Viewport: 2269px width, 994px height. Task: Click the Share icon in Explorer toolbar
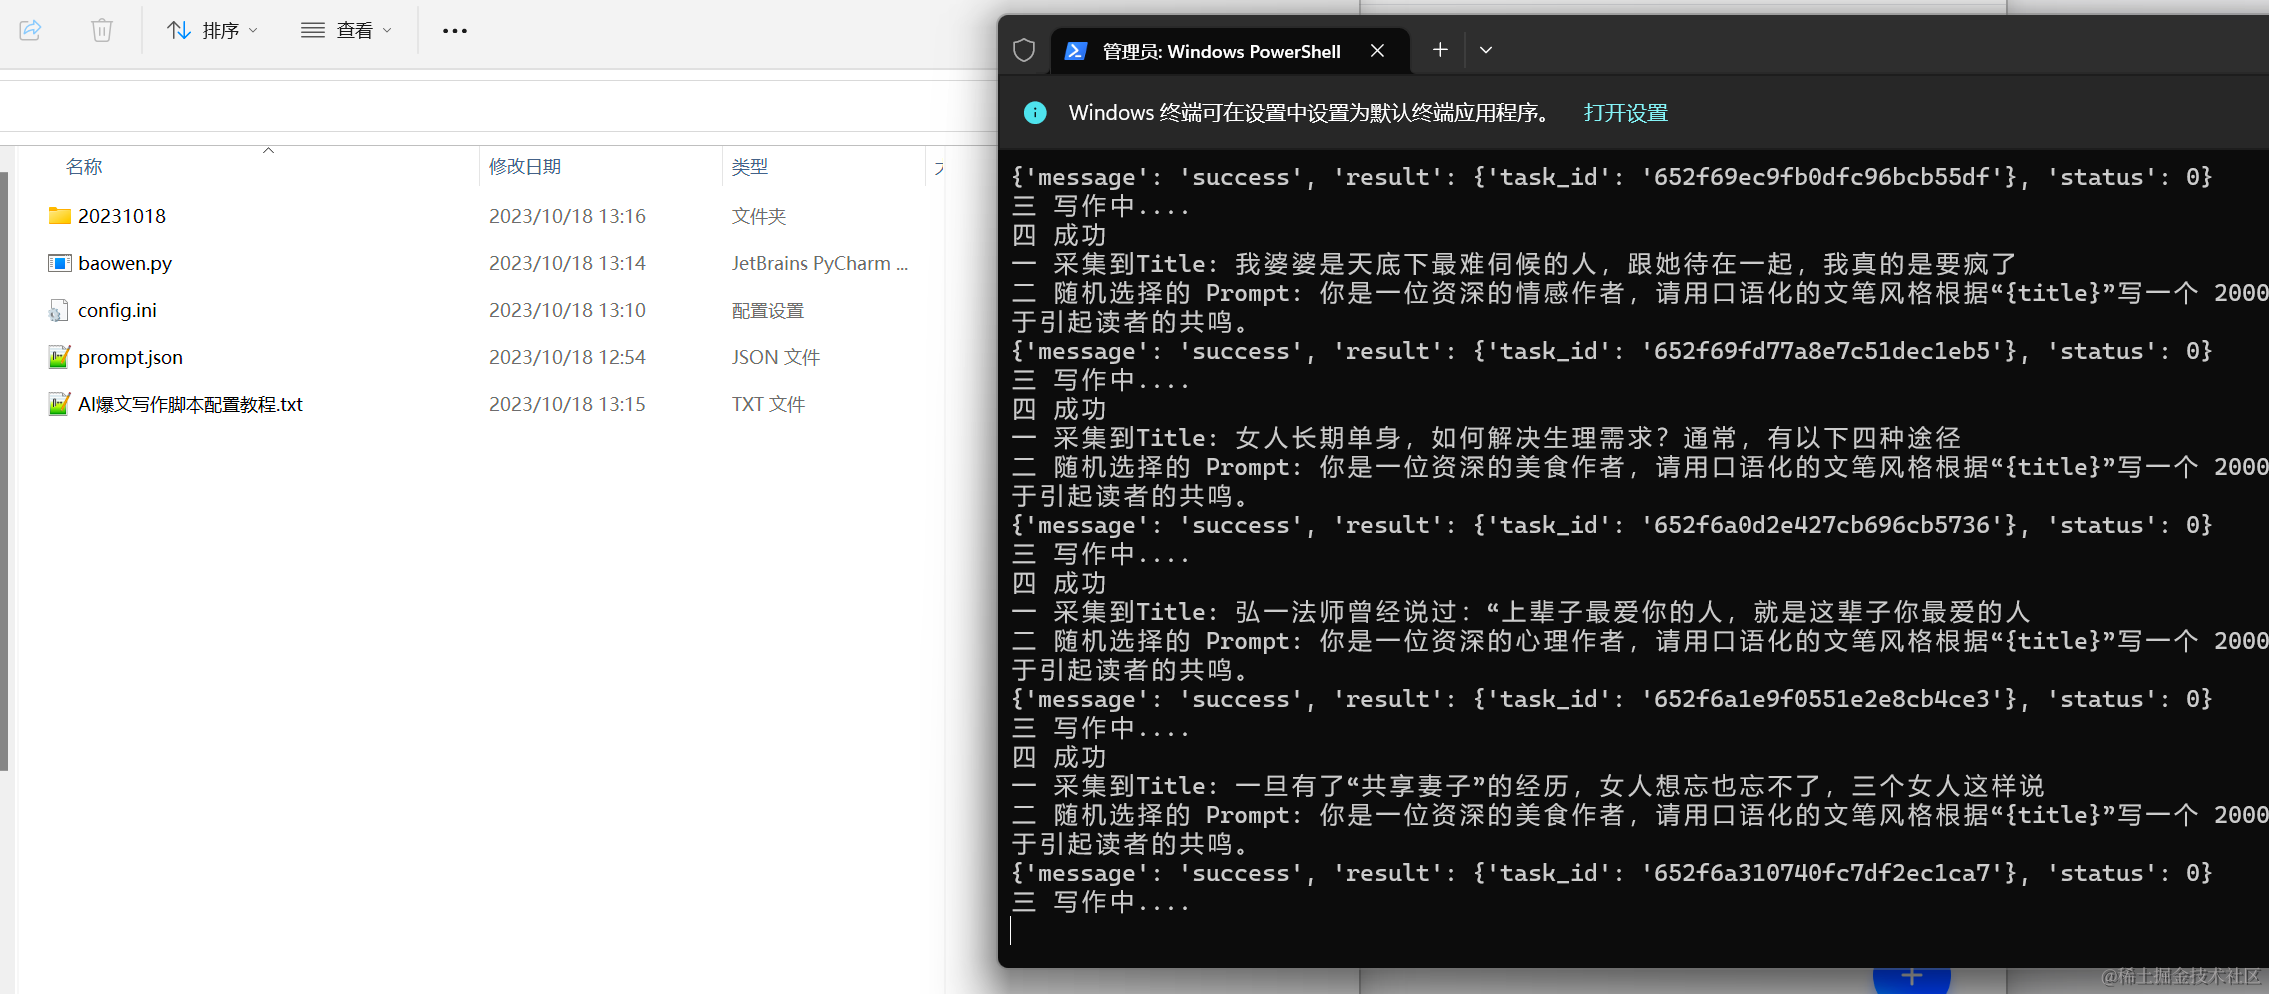click(x=30, y=30)
